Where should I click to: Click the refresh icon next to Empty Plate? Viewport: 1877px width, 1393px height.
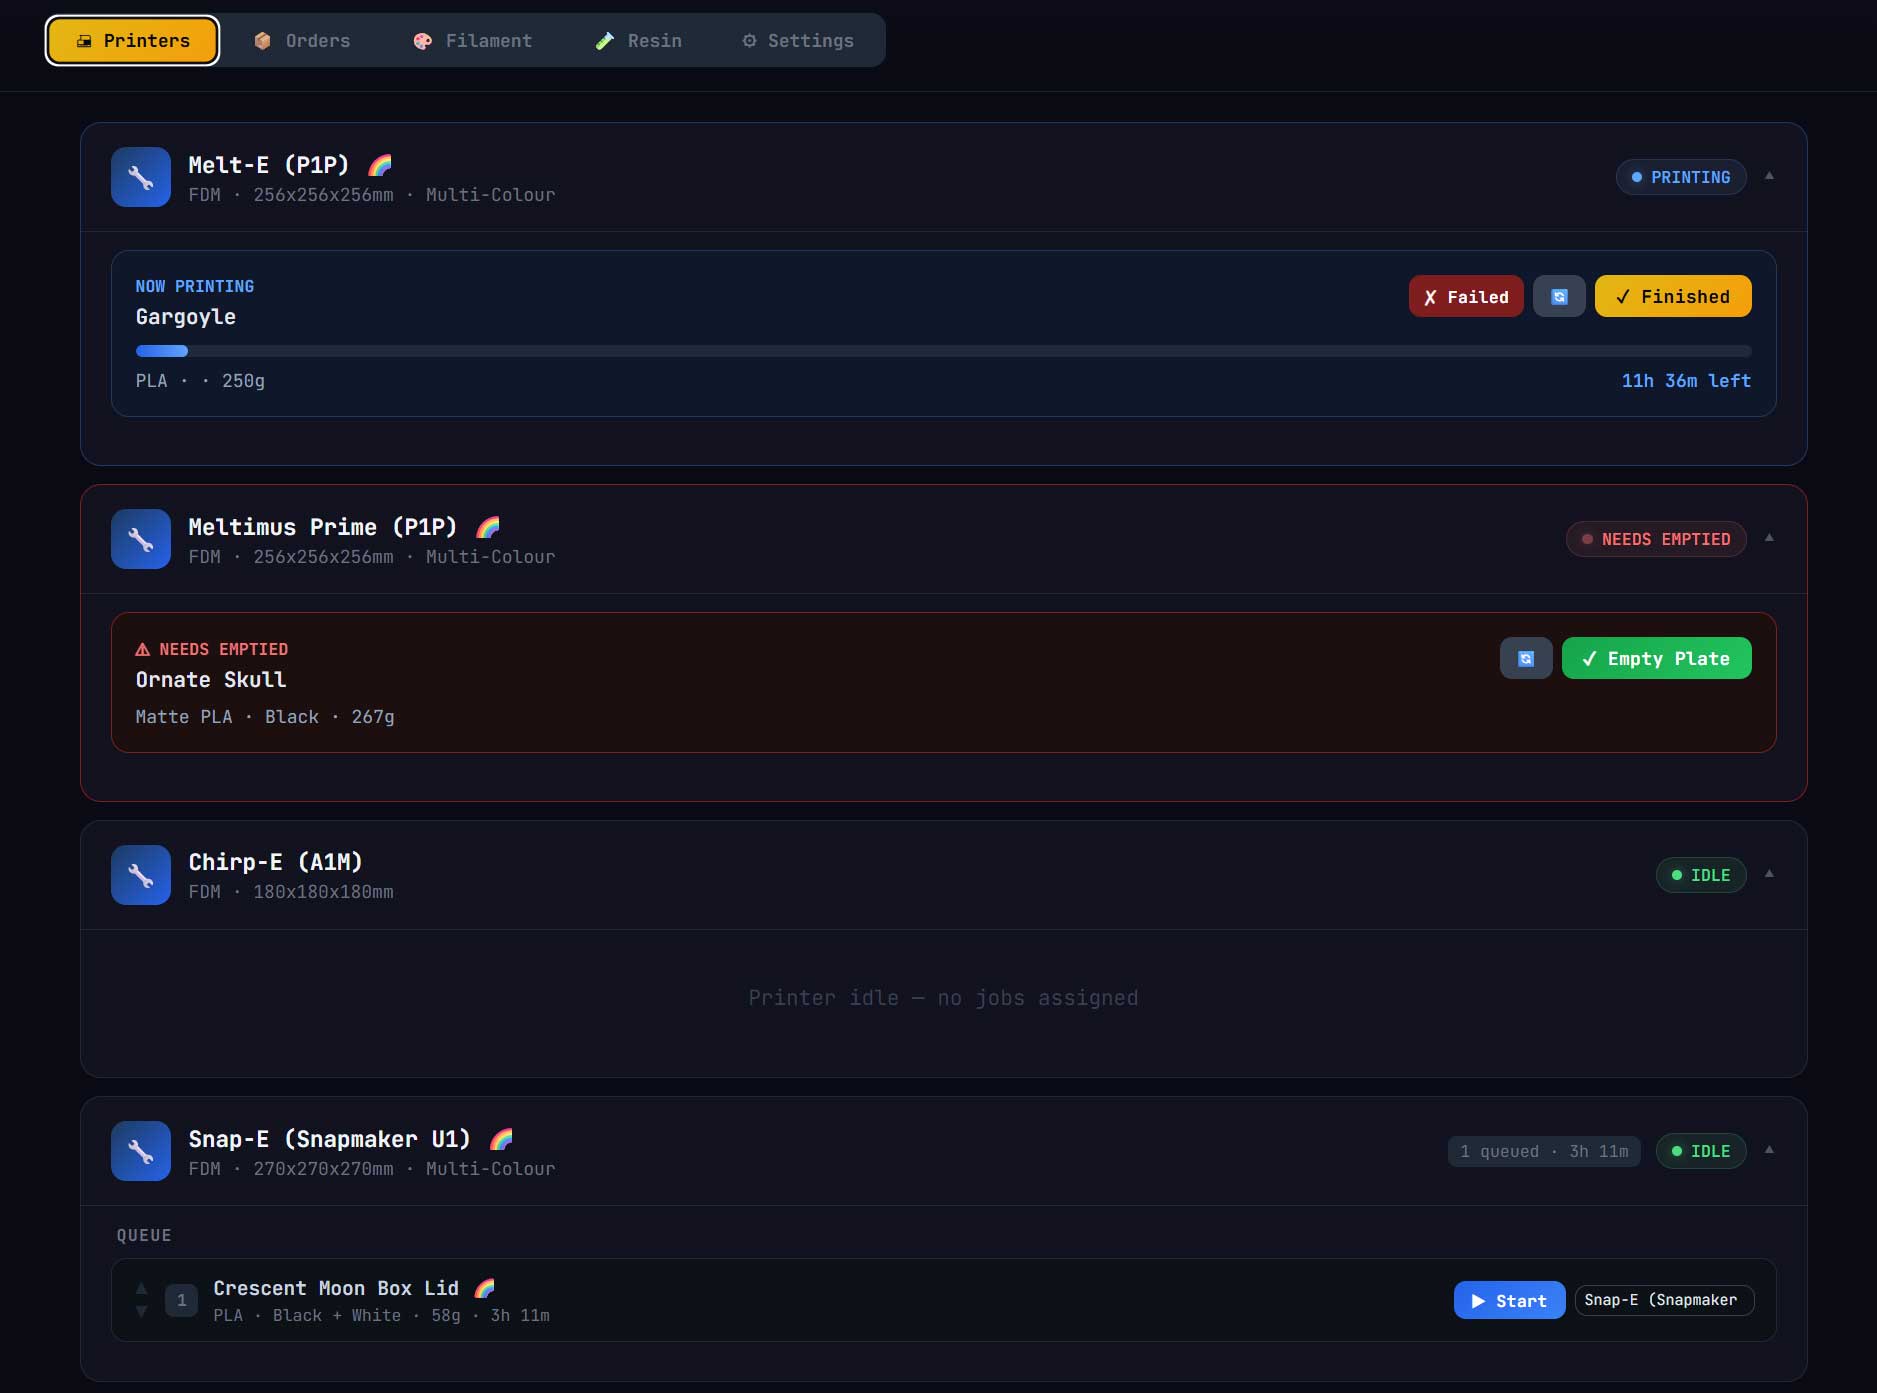pos(1525,659)
